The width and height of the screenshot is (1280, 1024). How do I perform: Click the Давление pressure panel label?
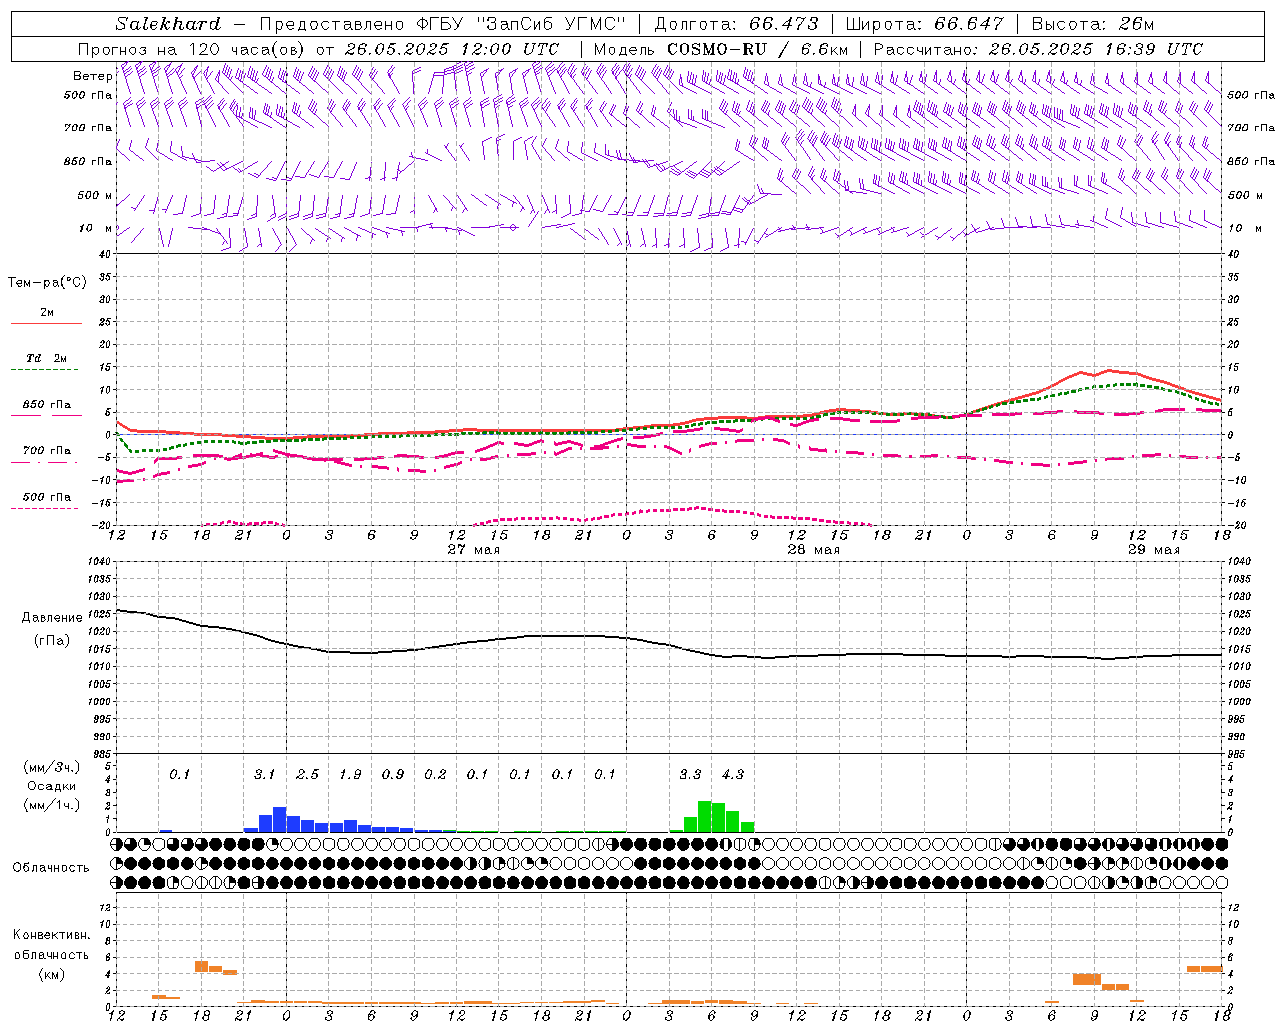[x=51, y=618]
